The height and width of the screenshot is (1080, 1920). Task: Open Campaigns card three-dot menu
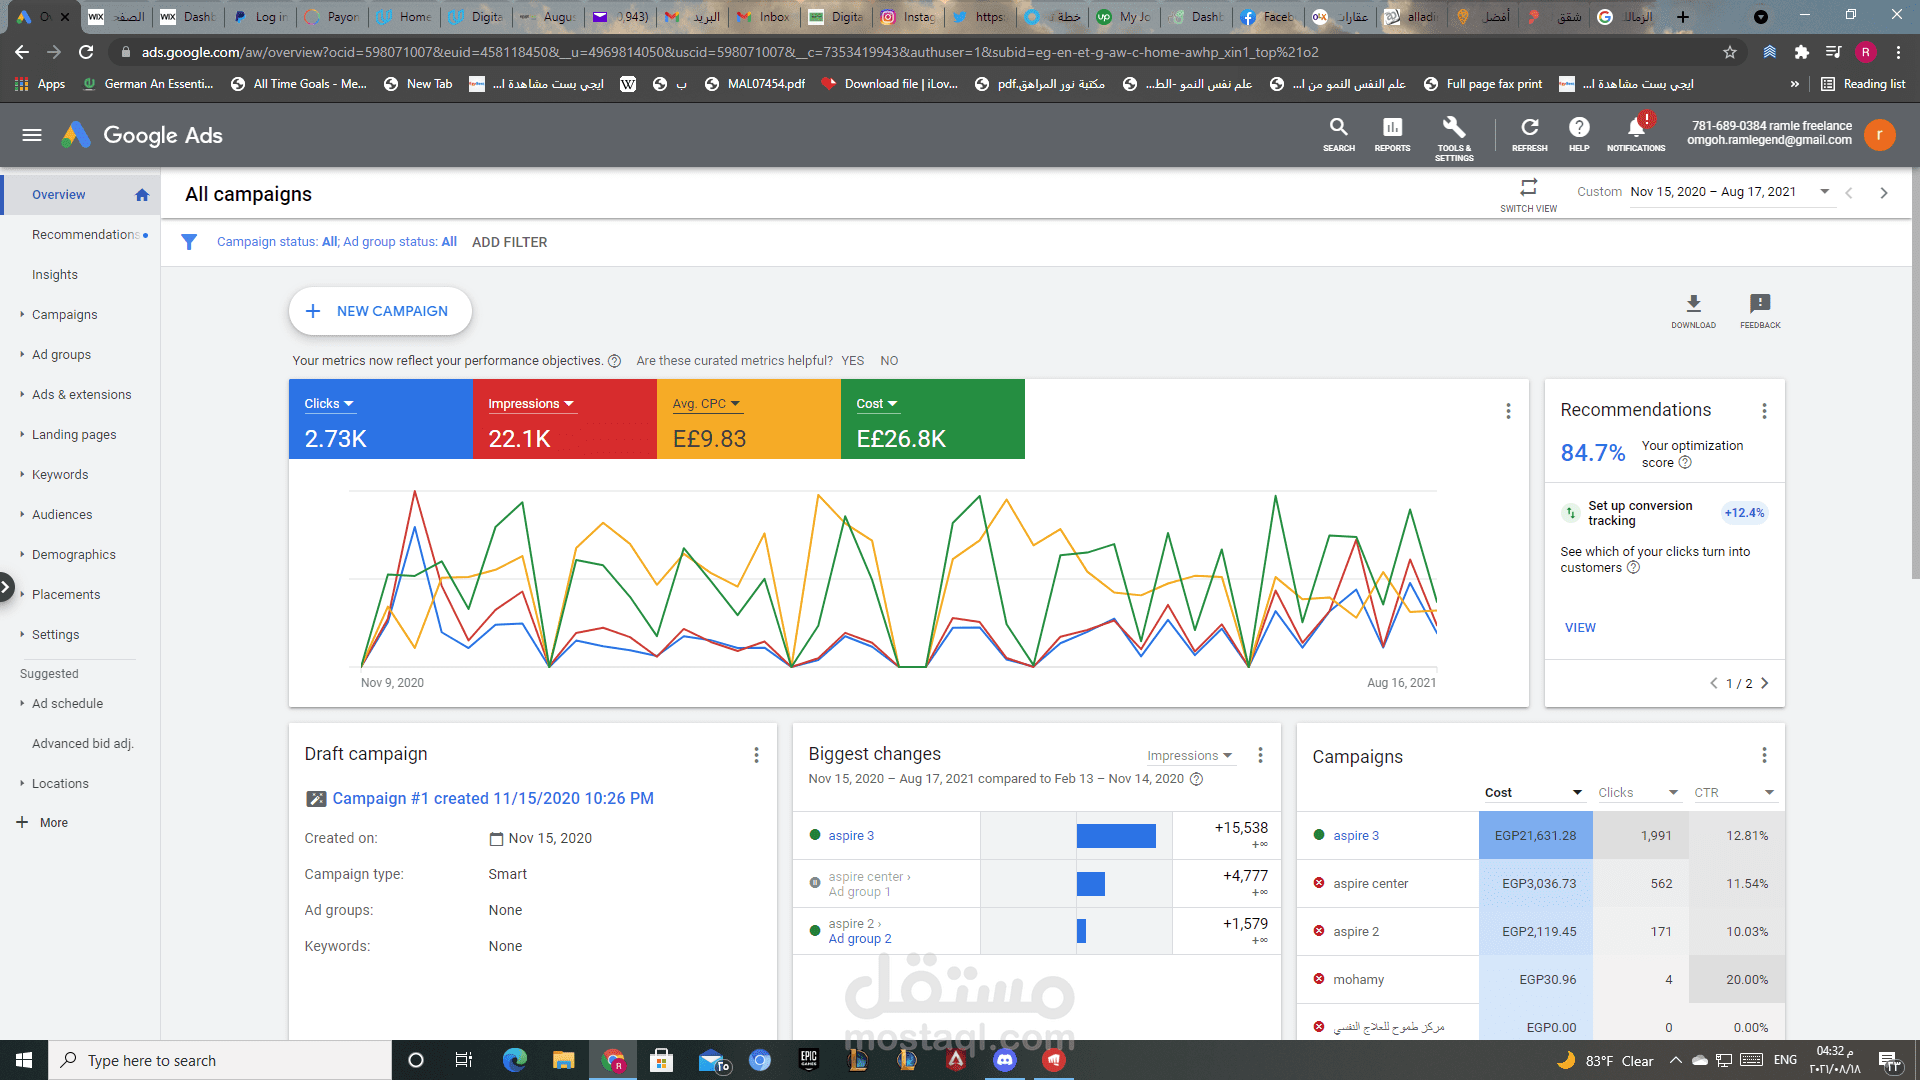coord(1764,755)
